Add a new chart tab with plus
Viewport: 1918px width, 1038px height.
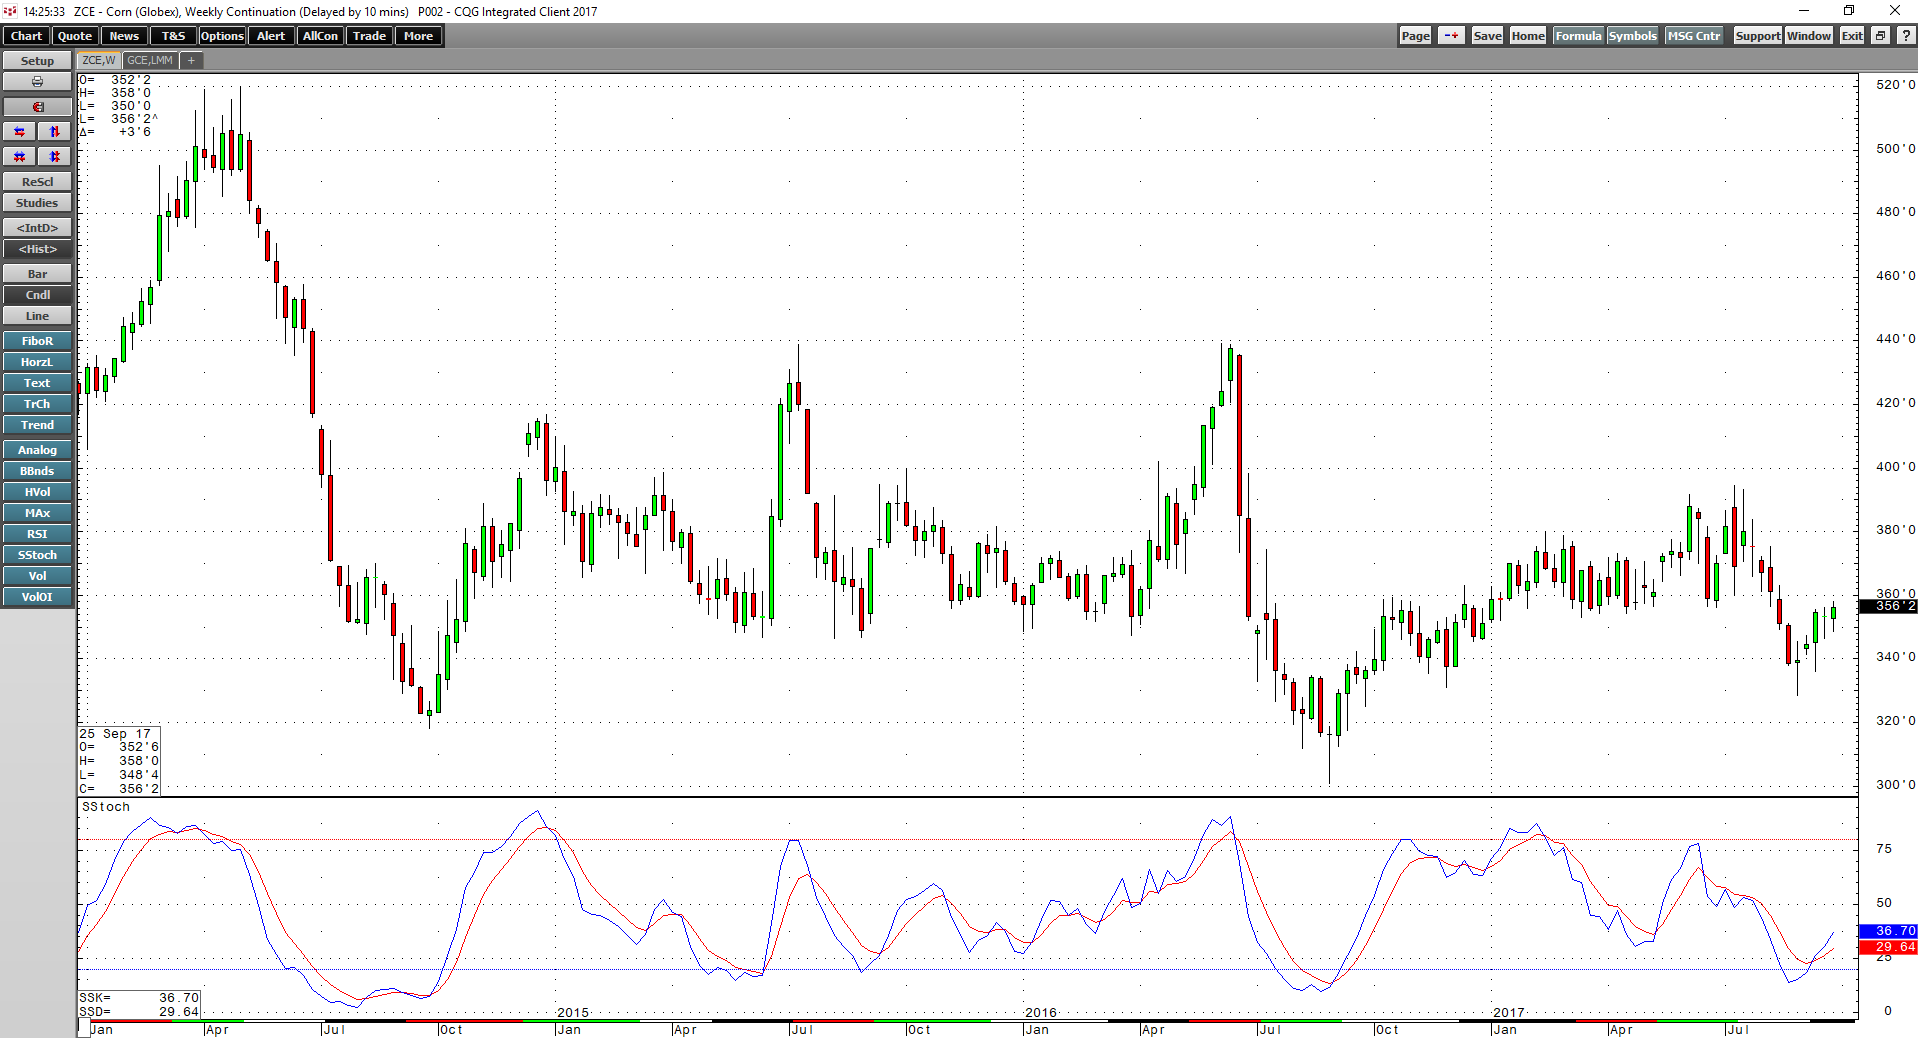[x=191, y=61]
